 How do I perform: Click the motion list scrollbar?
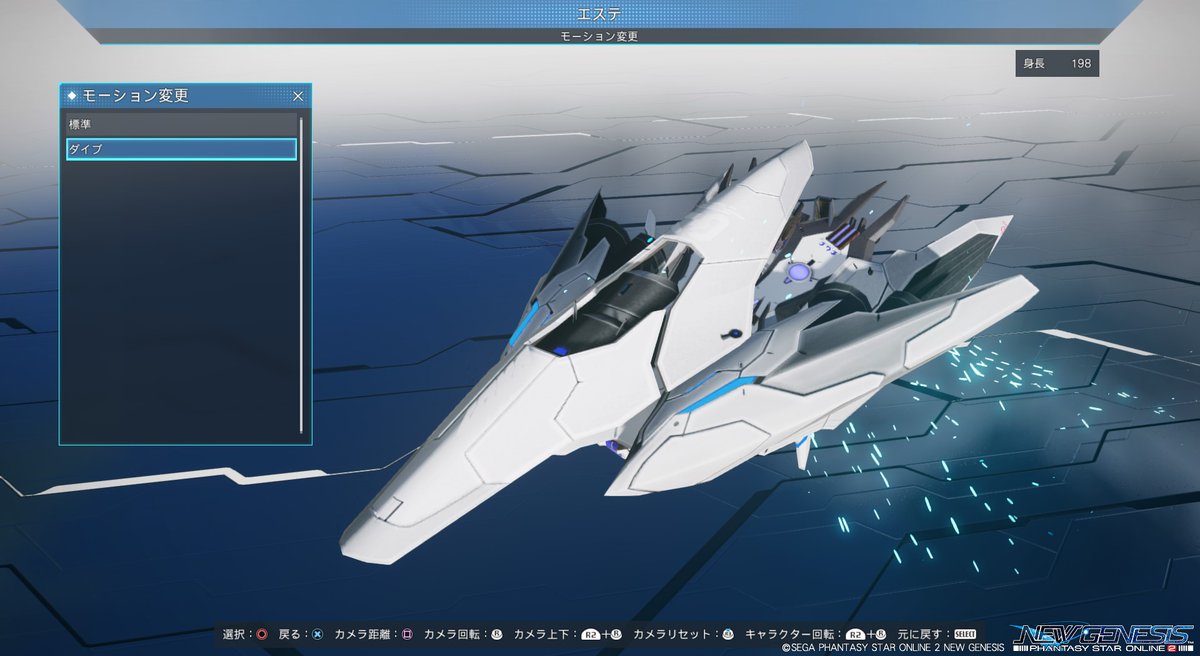(301, 274)
